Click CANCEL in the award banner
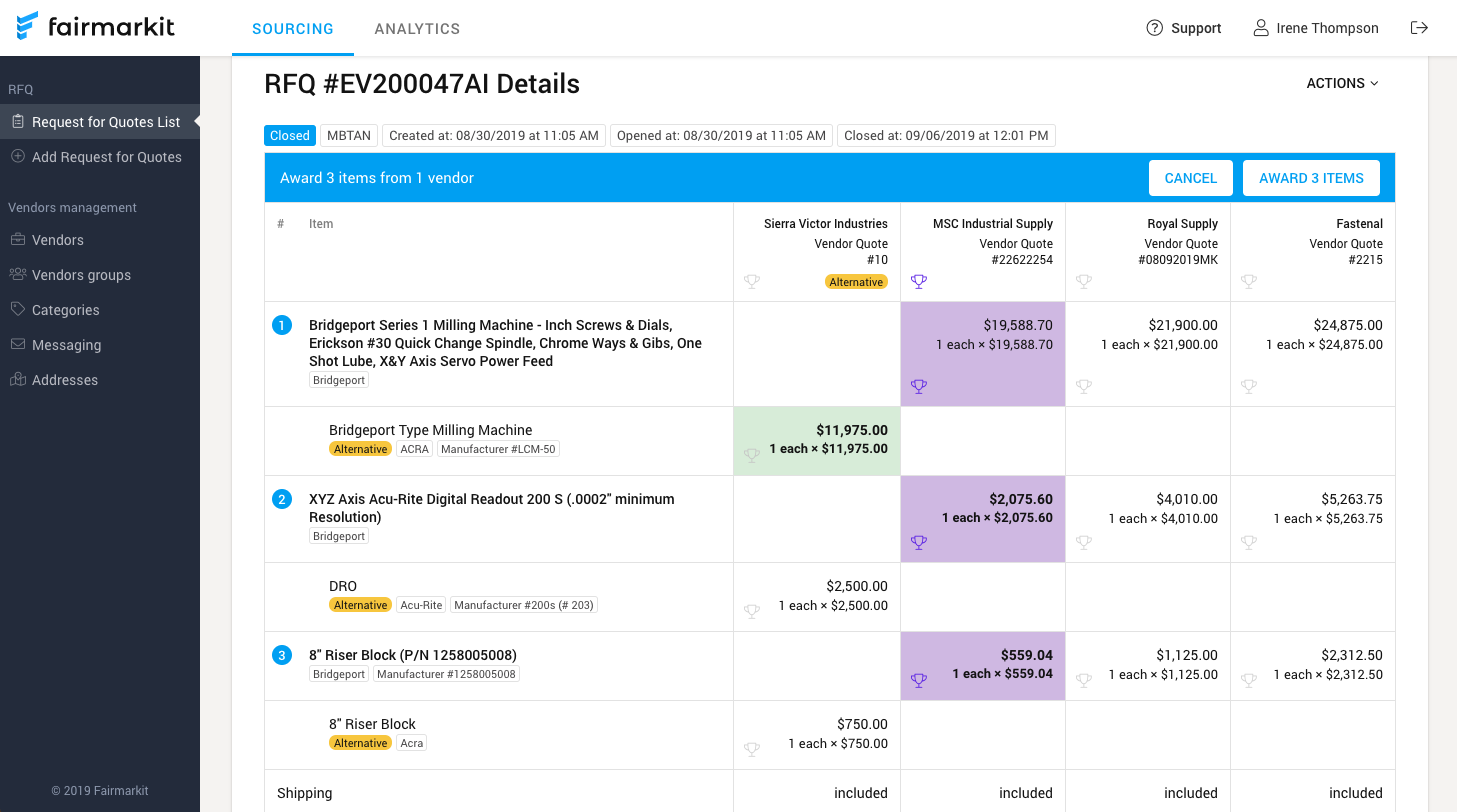This screenshot has width=1457, height=812. click(1191, 177)
